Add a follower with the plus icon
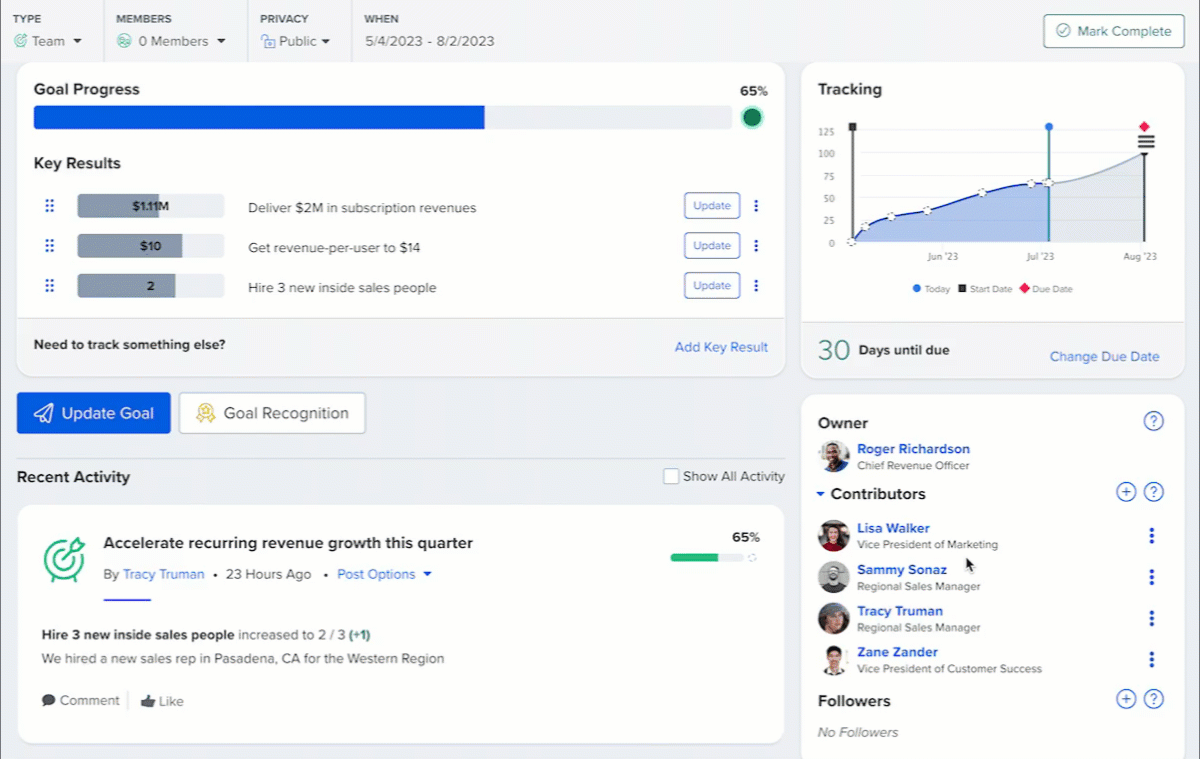The width and height of the screenshot is (1200, 759). click(1126, 699)
